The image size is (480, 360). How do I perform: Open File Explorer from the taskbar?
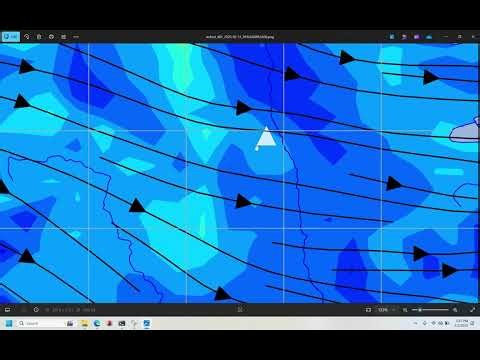pyautogui.click(x=84, y=323)
